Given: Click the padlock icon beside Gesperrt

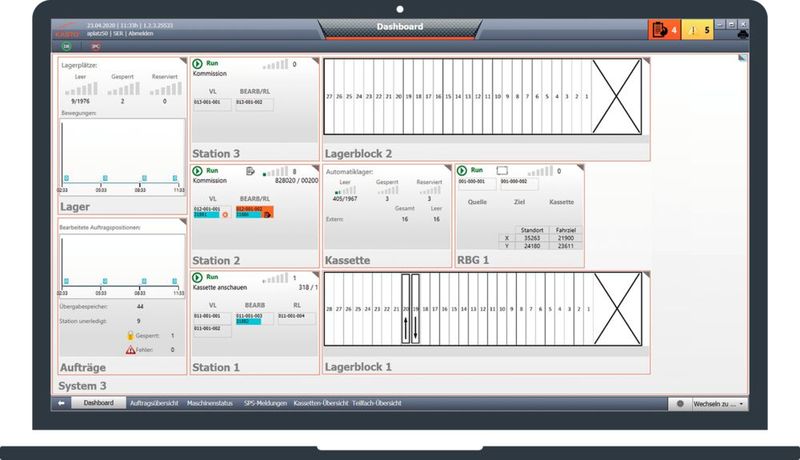Looking at the screenshot, I should (x=130, y=336).
